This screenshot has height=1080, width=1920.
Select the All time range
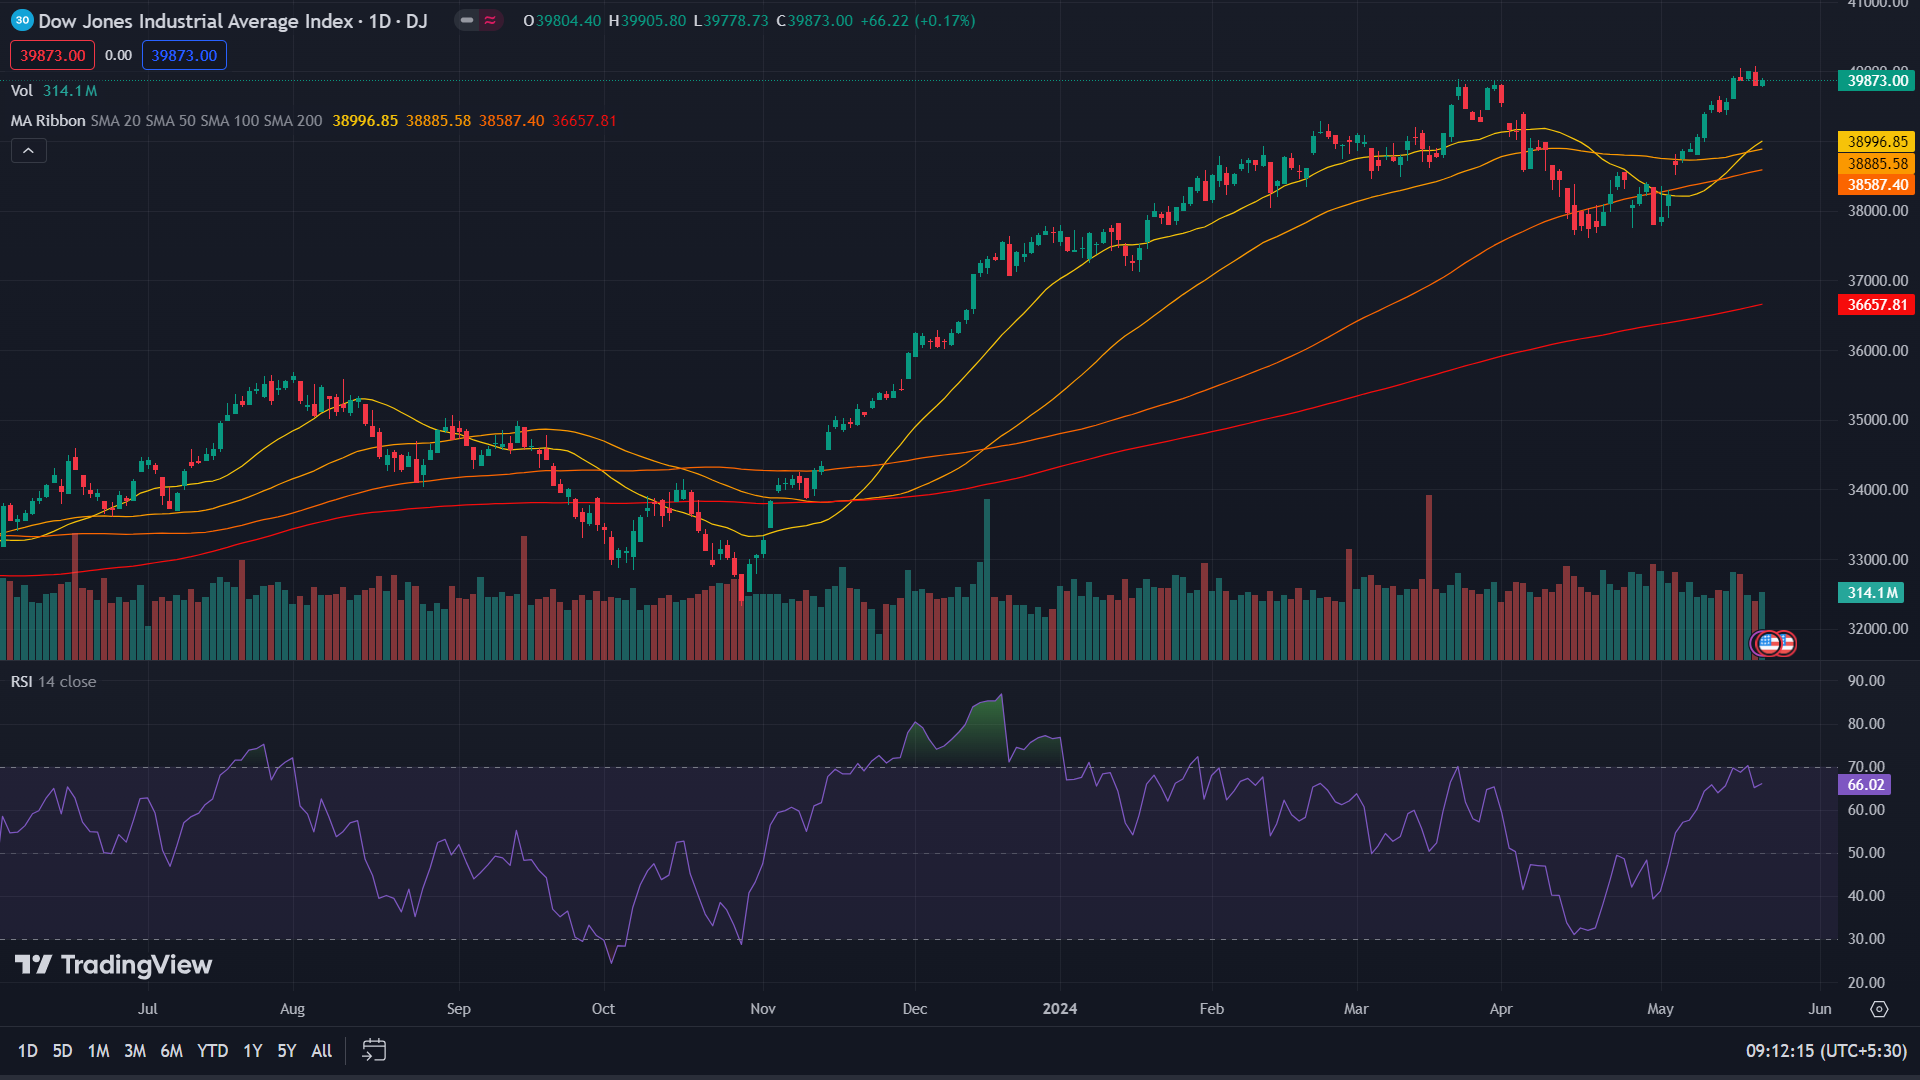[322, 1051]
